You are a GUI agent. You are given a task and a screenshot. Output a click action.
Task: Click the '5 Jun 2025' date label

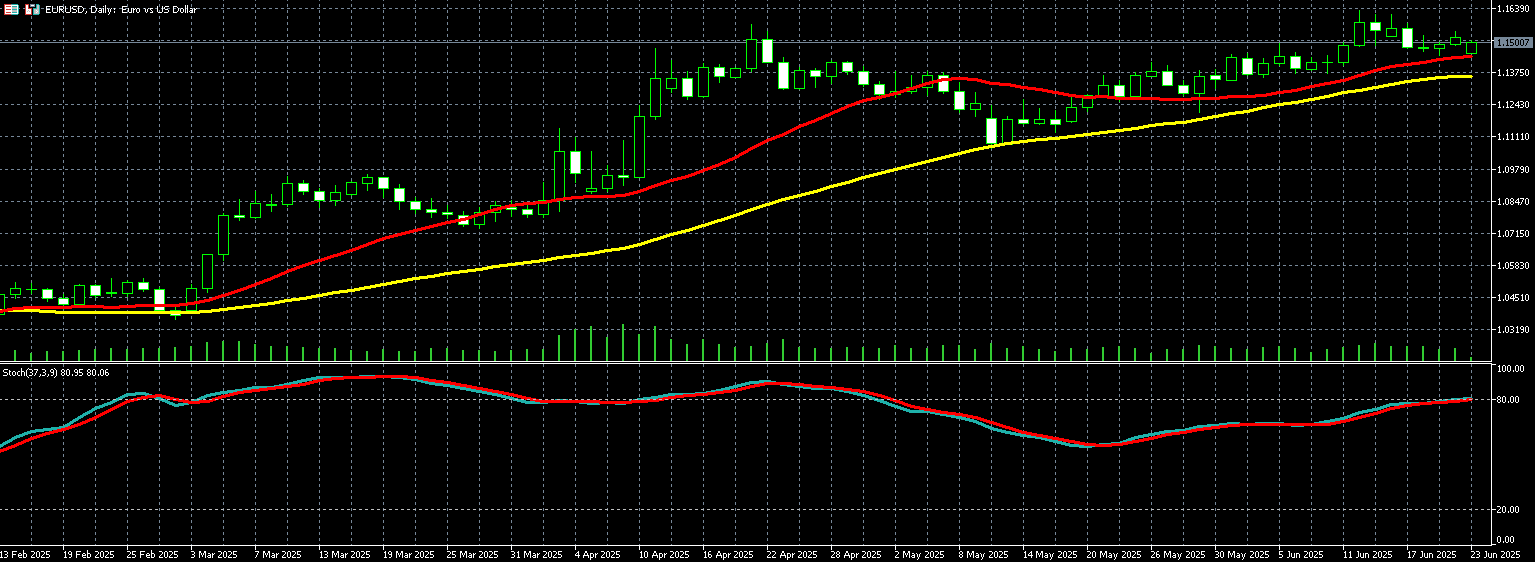[1302, 554]
